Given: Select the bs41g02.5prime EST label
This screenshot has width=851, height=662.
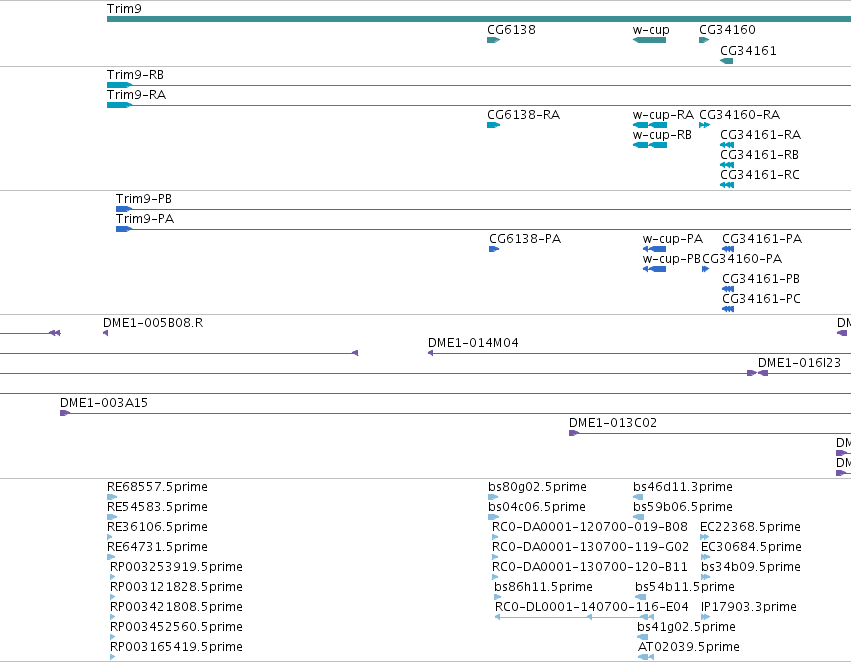Looking at the screenshot, I should (687, 627).
